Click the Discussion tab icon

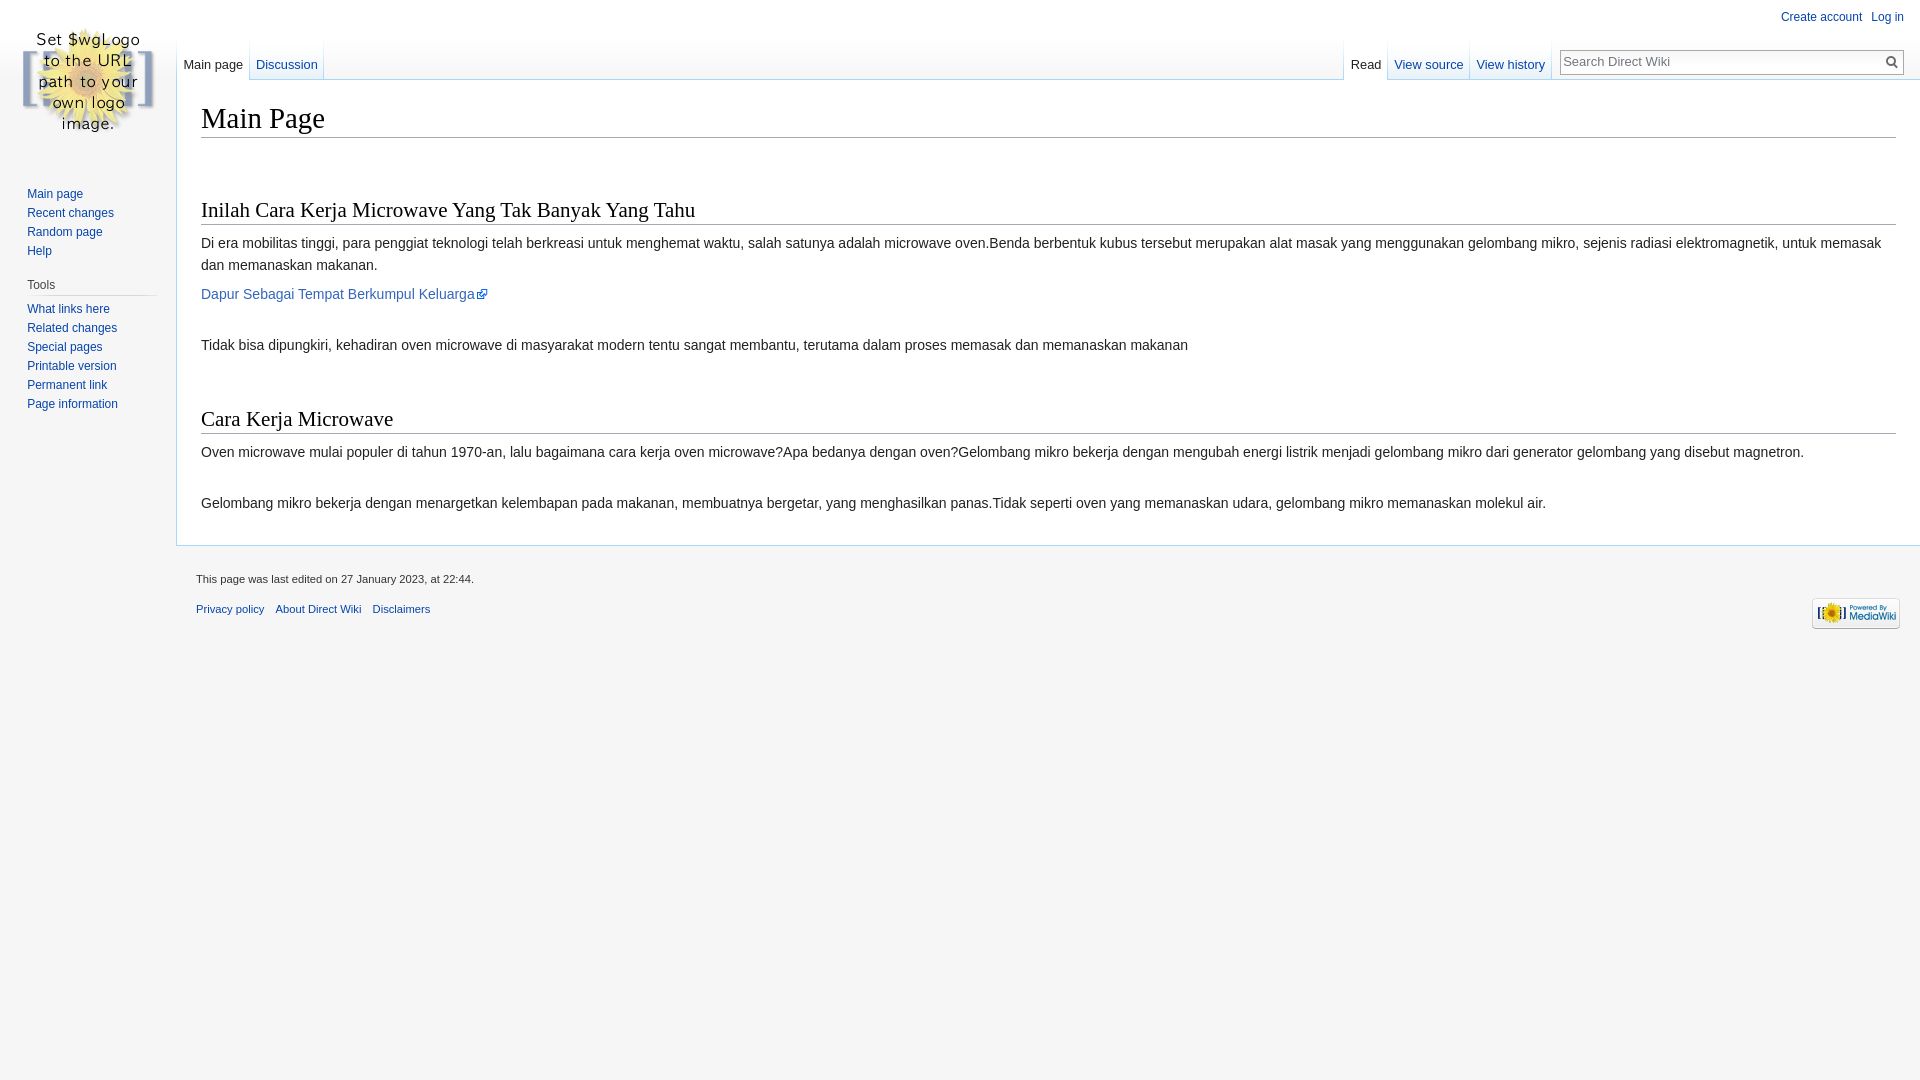286,65
